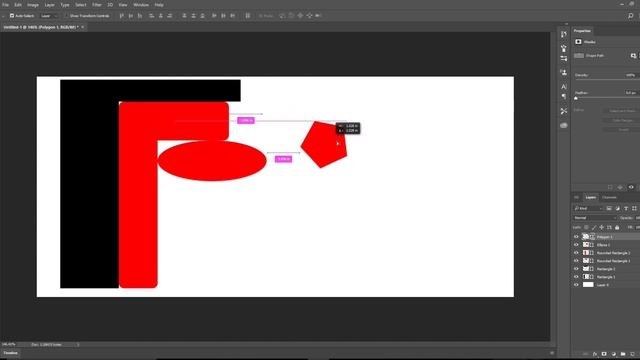Open the Paragraph panel icon in dock
Viewport: 640px width, 360px height.
point(564,96)
